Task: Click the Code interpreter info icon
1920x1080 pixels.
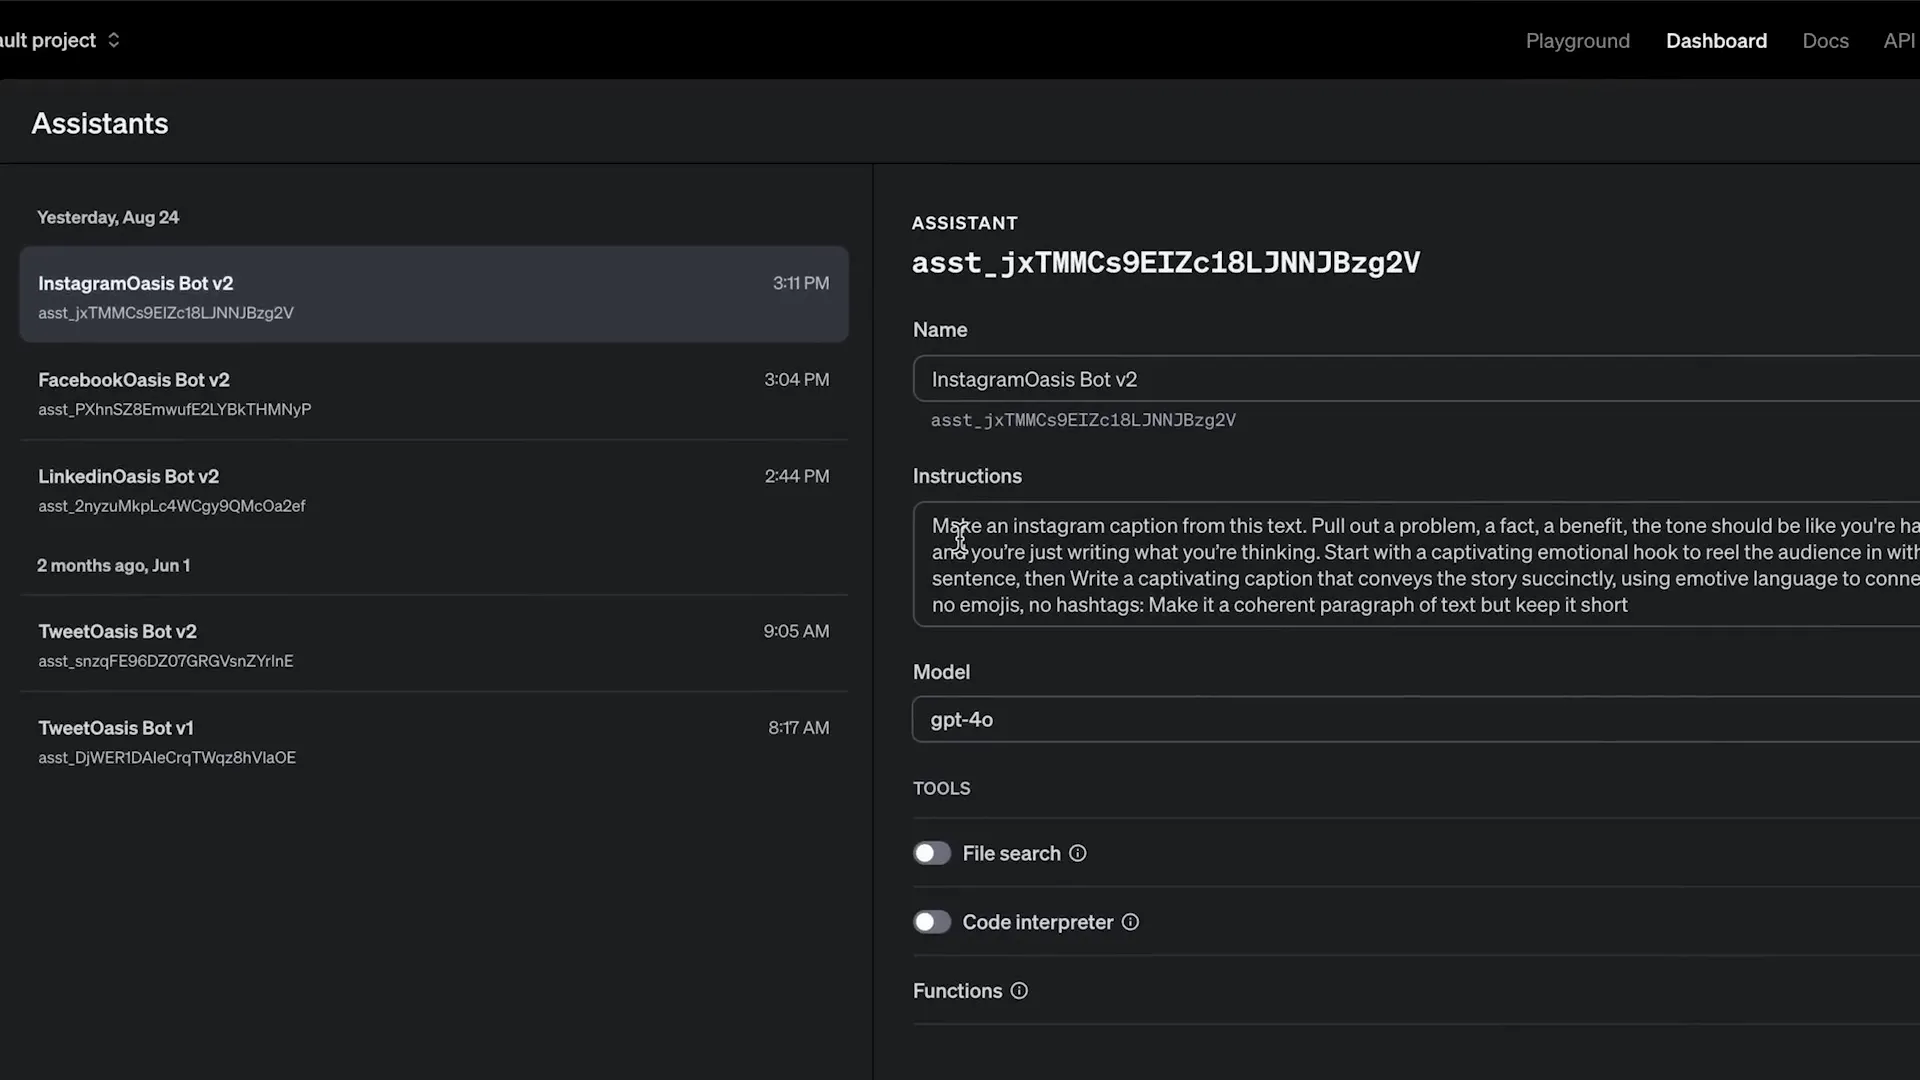Action: point(1130,922)
